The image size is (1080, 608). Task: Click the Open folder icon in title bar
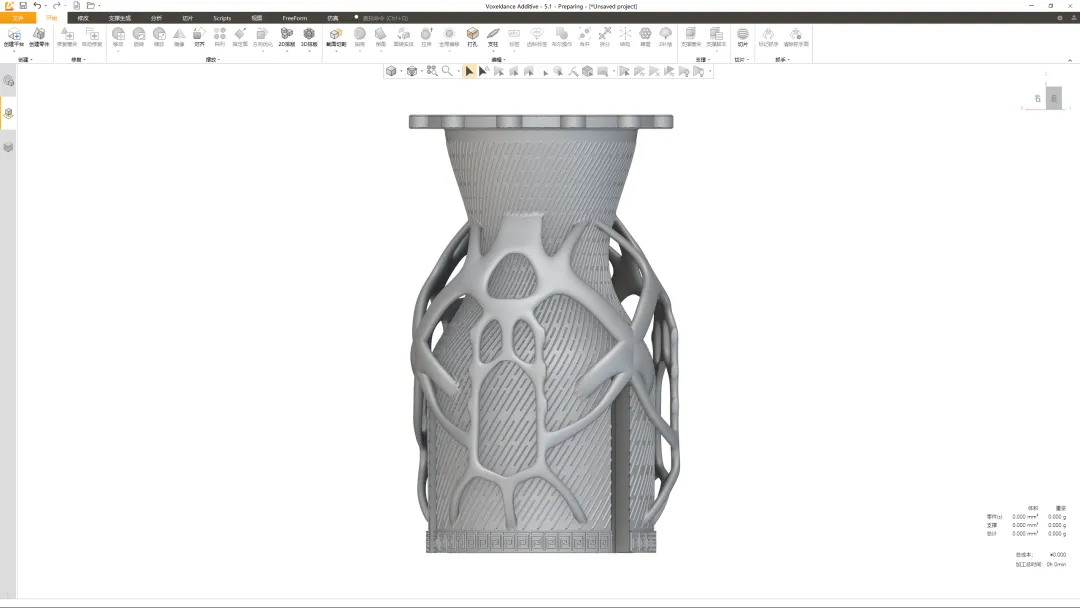point(90,6)
